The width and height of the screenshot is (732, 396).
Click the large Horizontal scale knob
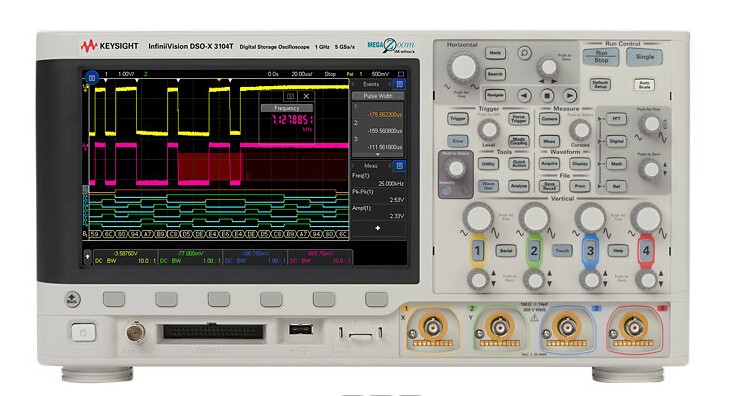click(464, 68)
